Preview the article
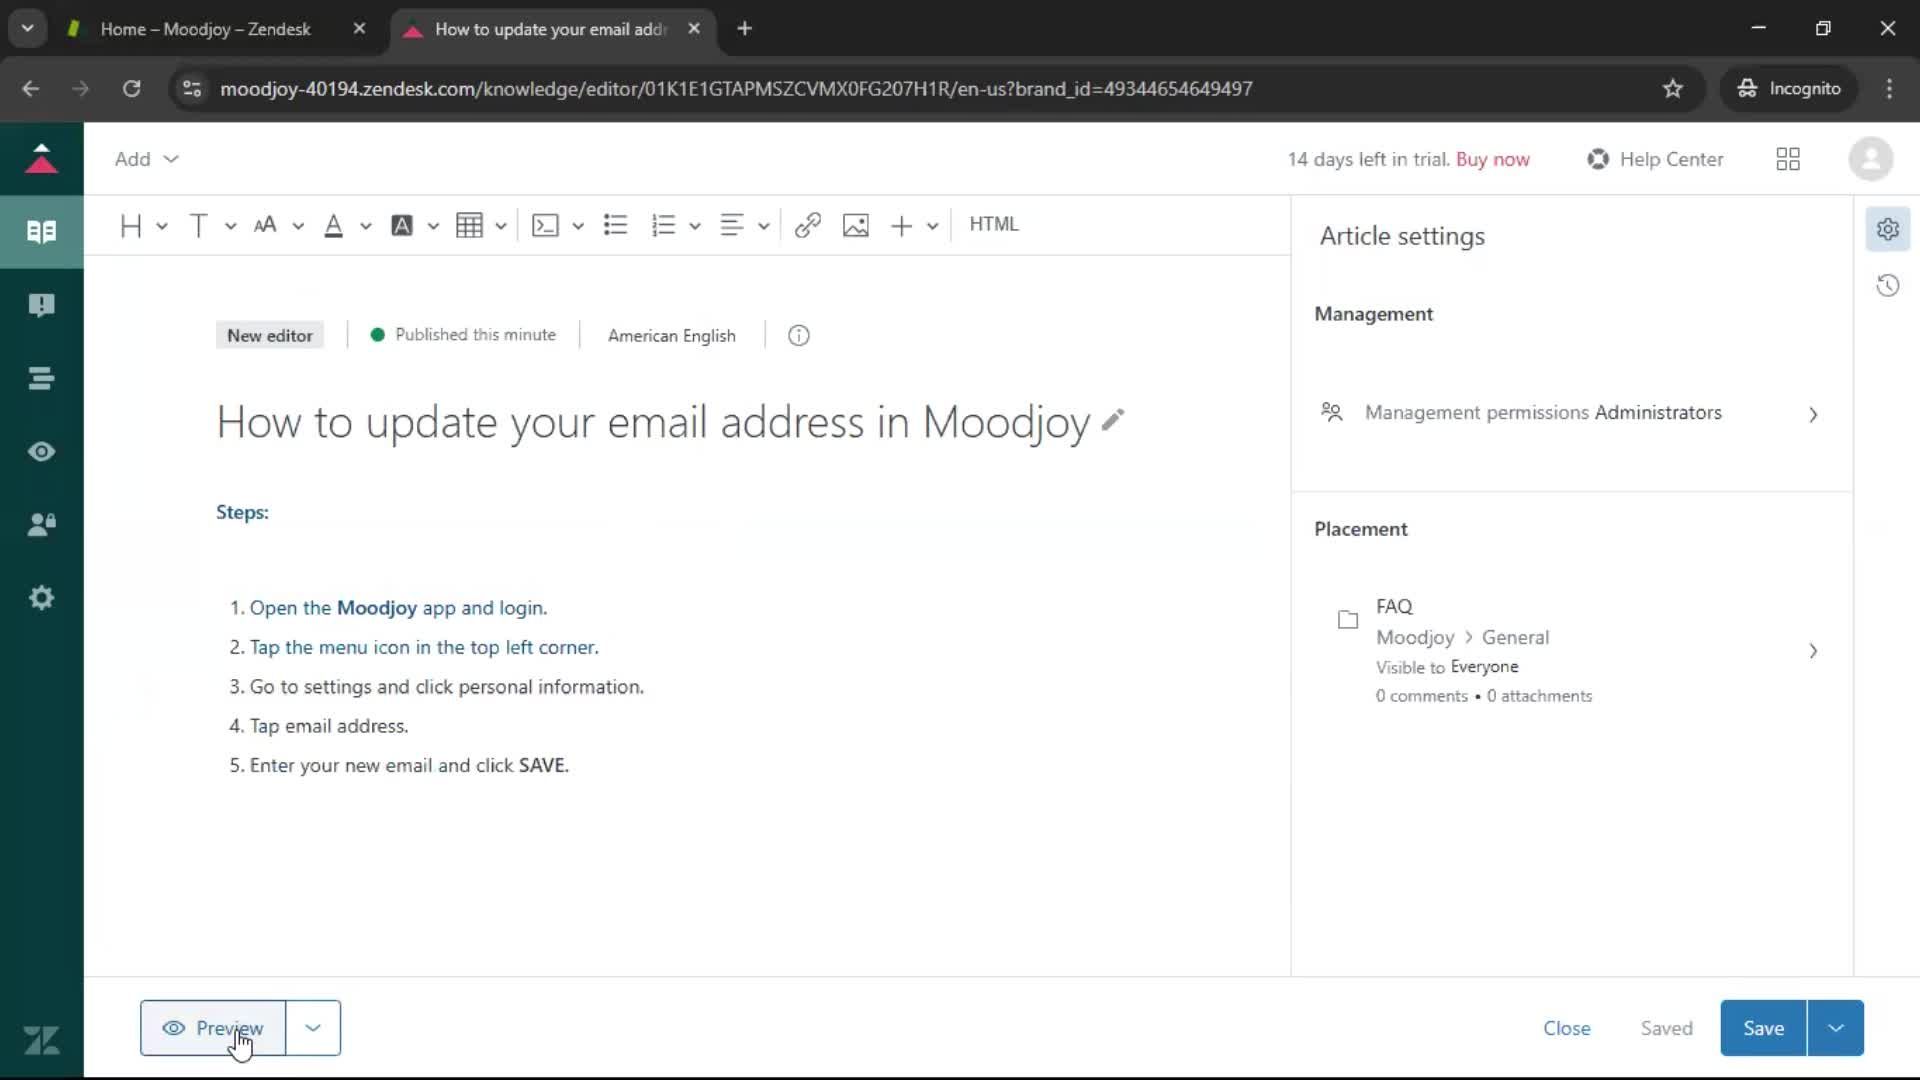Image resolution: width=1920 pixels, height=1080 pixels. pos(213,1028)
